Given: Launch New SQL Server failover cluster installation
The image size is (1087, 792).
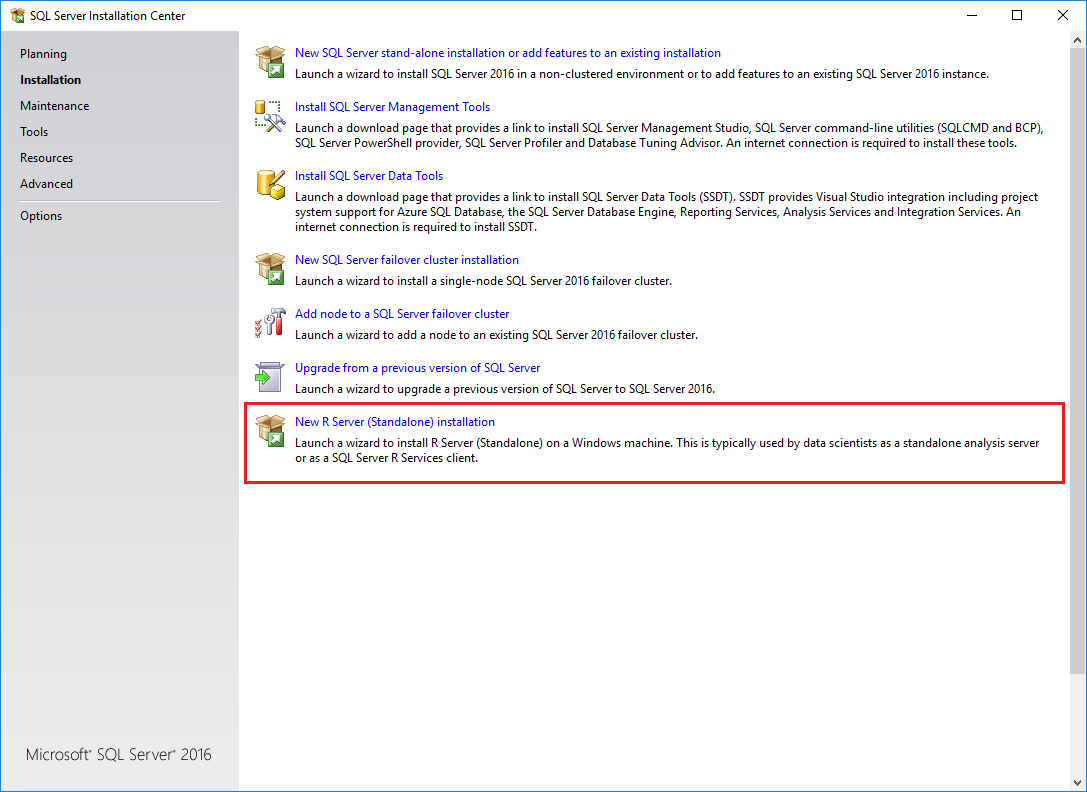Looking at the screenshot, I should click(407, 259).
